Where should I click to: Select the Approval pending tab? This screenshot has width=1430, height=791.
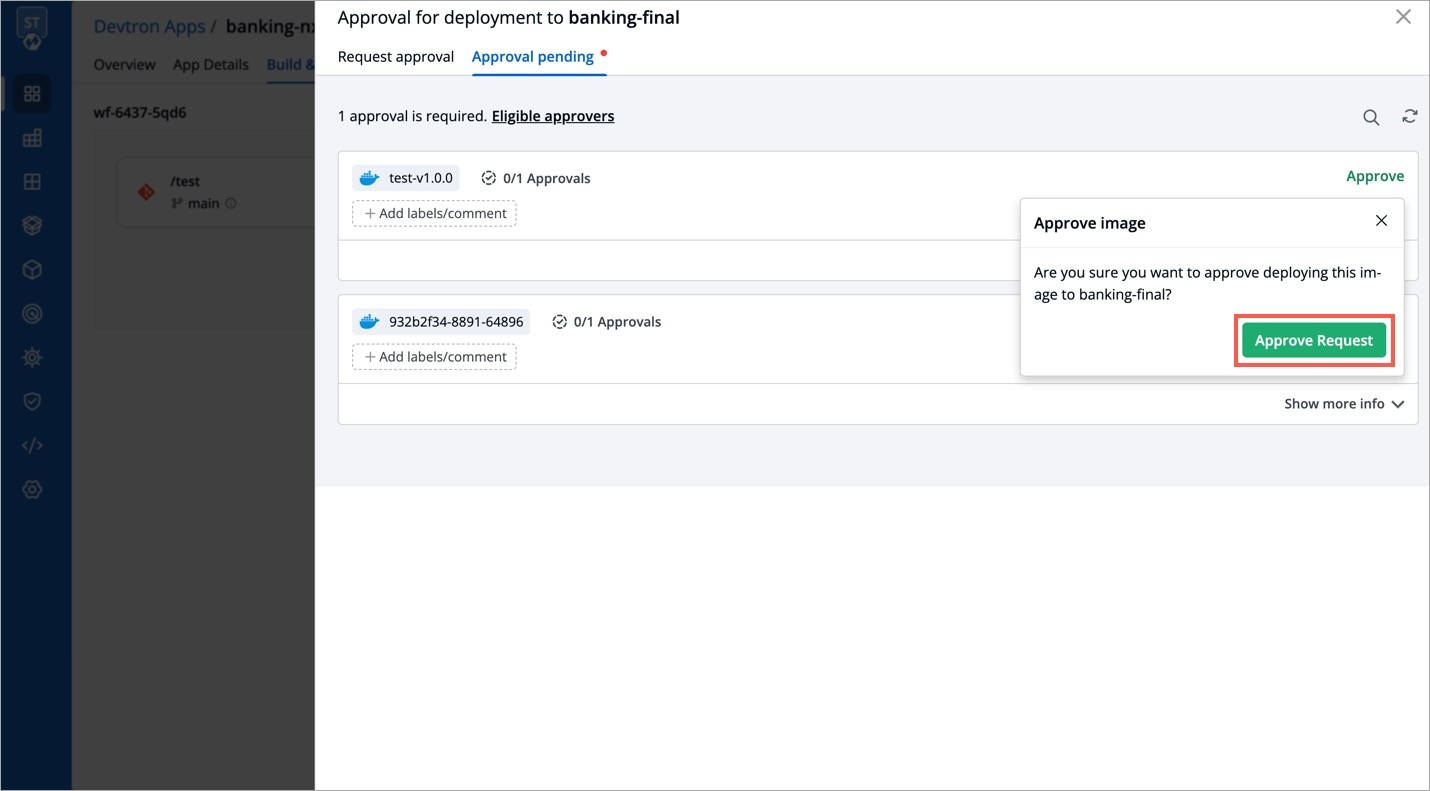pyautogui.click(x=533, y=57)
